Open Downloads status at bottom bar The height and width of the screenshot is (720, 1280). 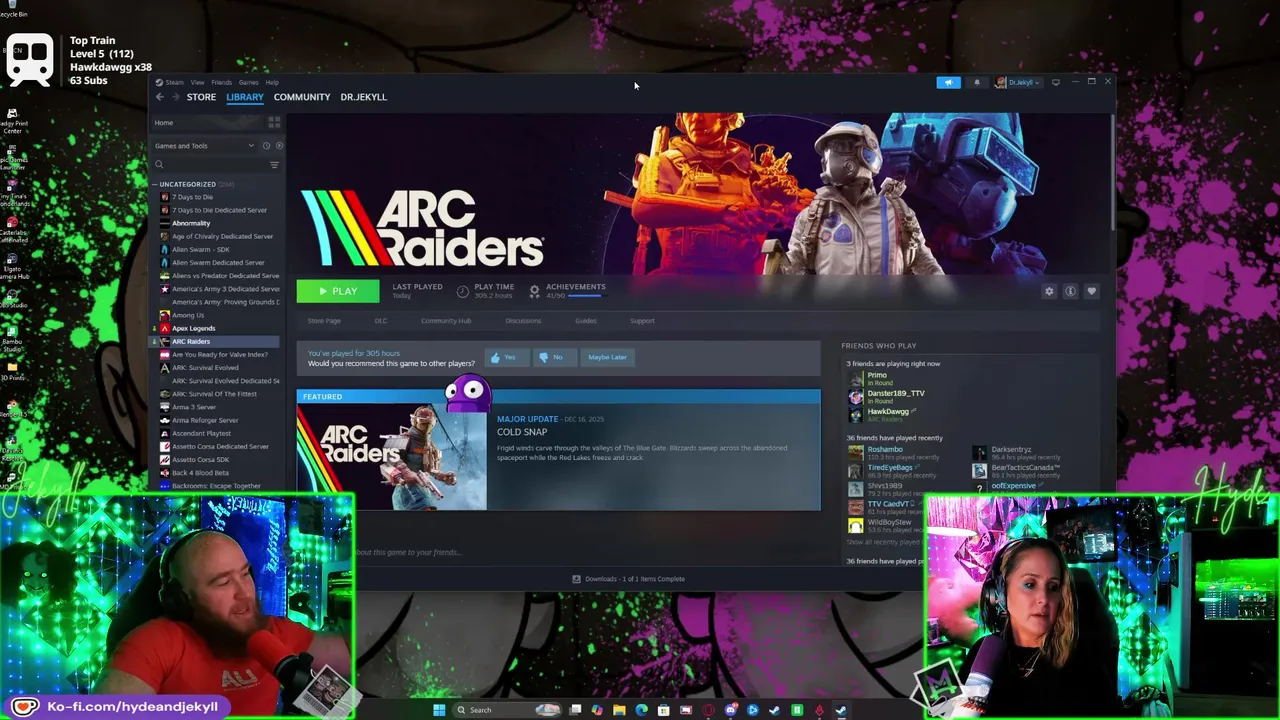(x=628, y=579)
